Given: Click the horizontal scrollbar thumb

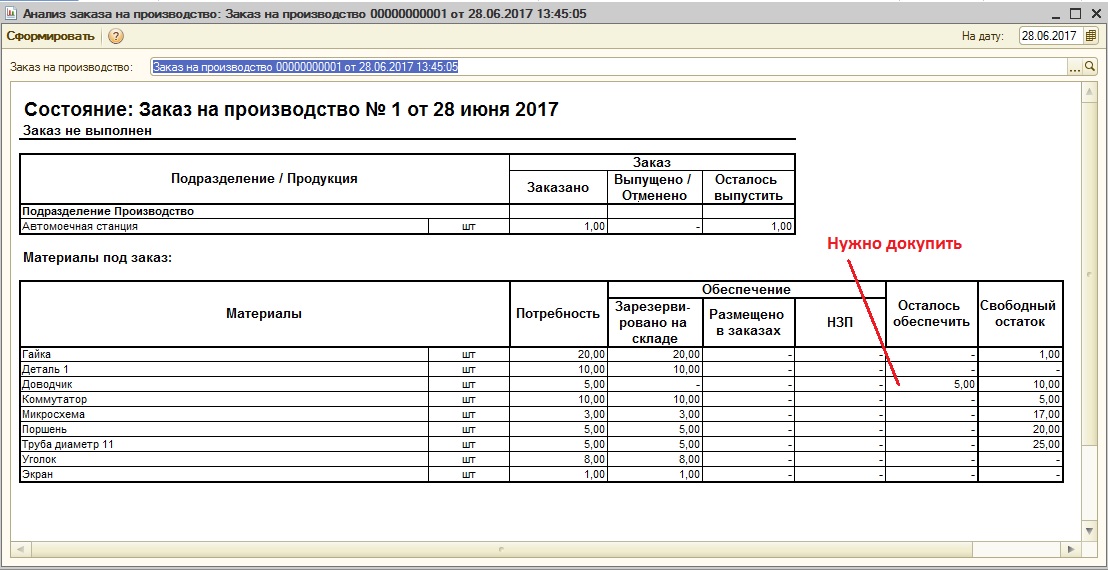Looking at the screenshot, I should click(500, 549).
